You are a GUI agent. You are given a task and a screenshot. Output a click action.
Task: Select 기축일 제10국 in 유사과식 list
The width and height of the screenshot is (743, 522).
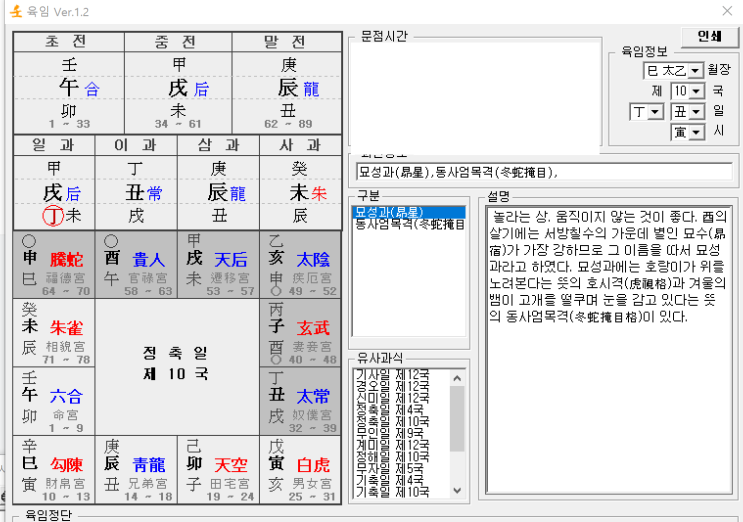click(x=392, y=492)
